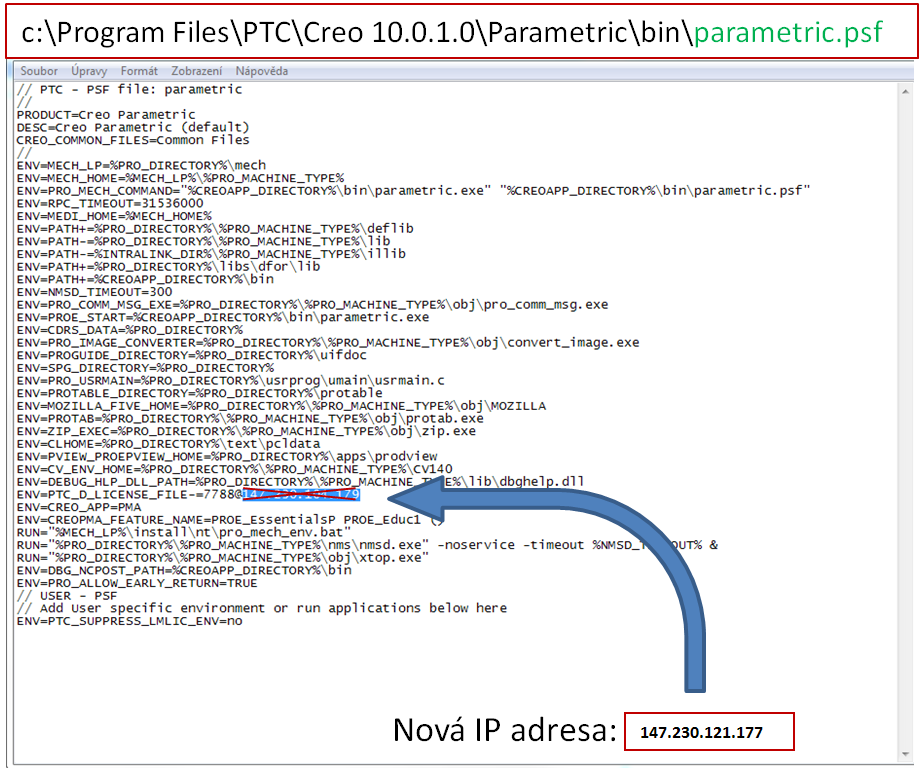Image resolution: width=921 pixels, height=768 pixels.
Task: Click the ENV=SPG_DIRECTORY line
Action: coord(145,368)
